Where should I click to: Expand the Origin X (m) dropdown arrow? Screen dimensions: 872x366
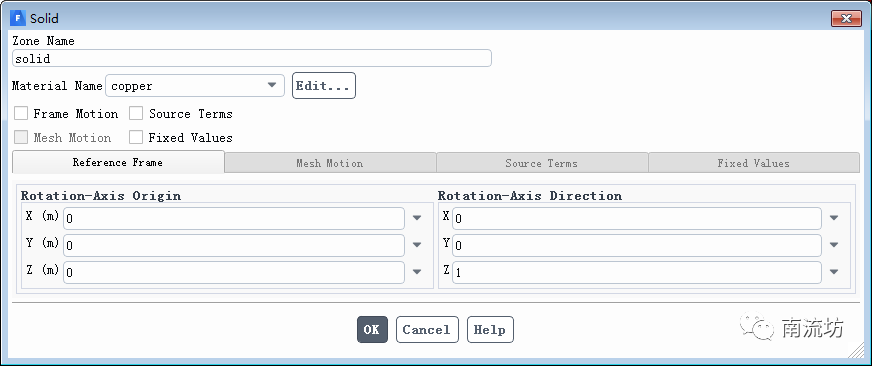click(417, 218)
